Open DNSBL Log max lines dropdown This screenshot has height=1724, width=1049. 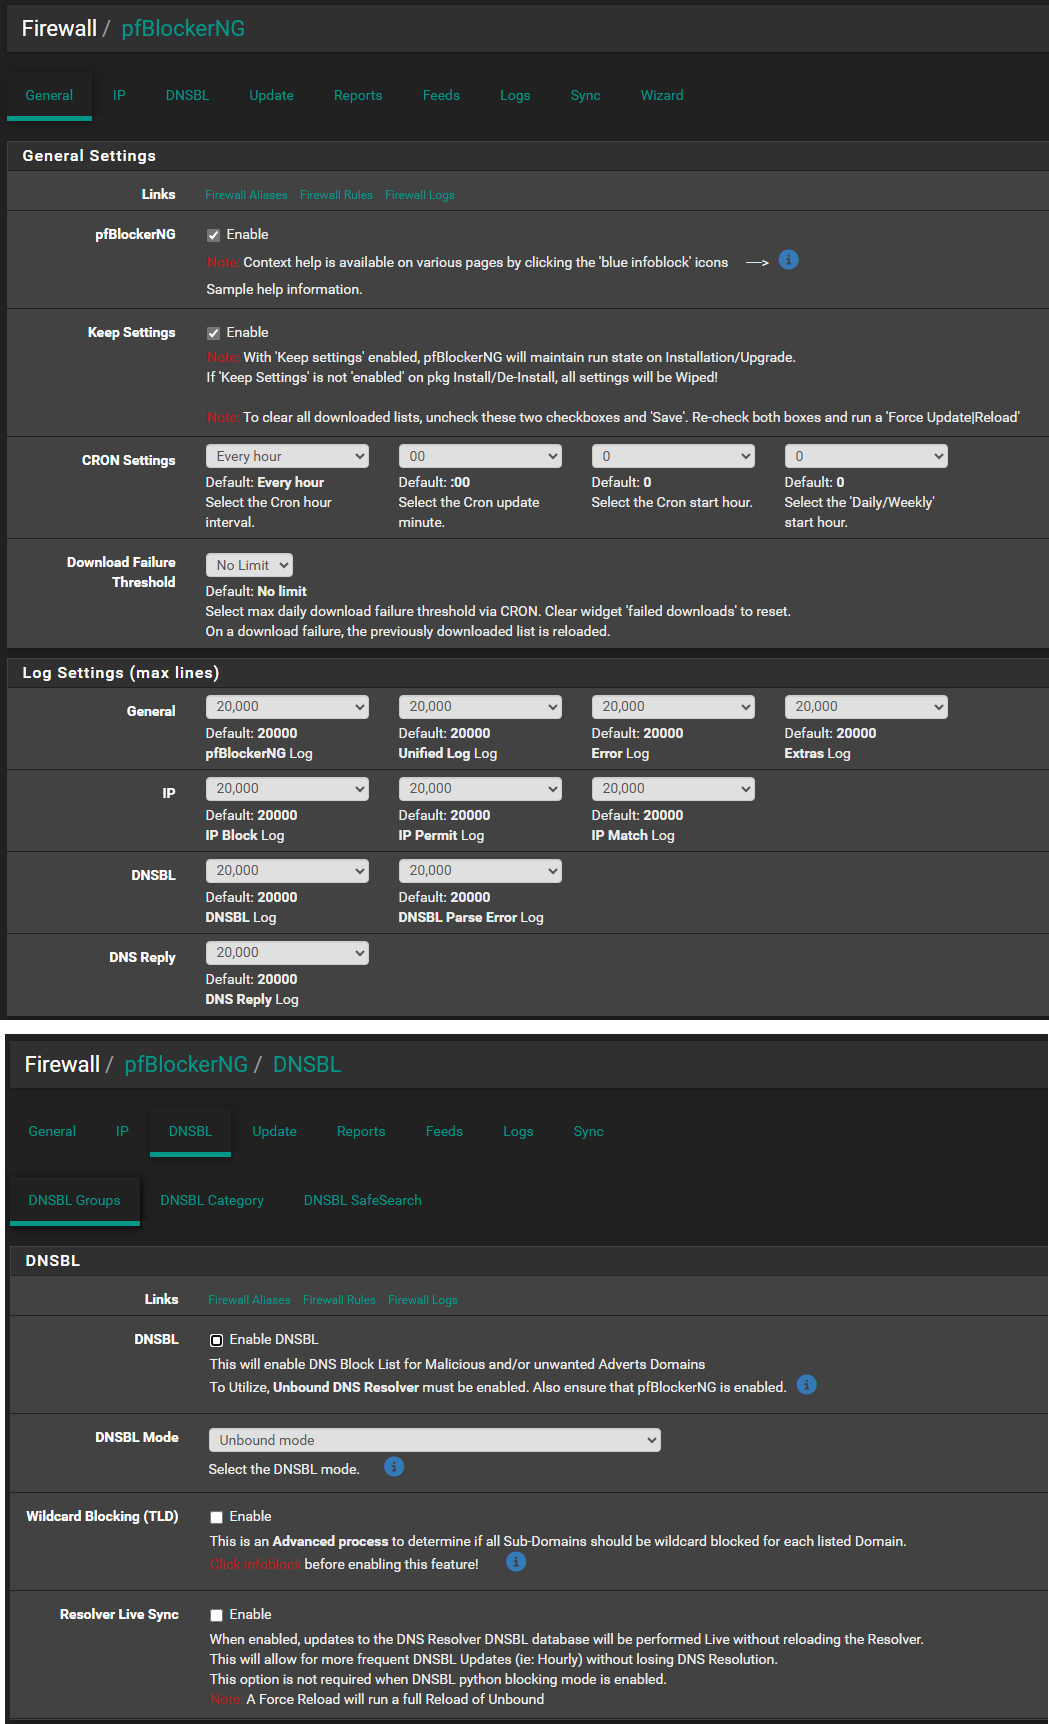[x=287, y=871]
